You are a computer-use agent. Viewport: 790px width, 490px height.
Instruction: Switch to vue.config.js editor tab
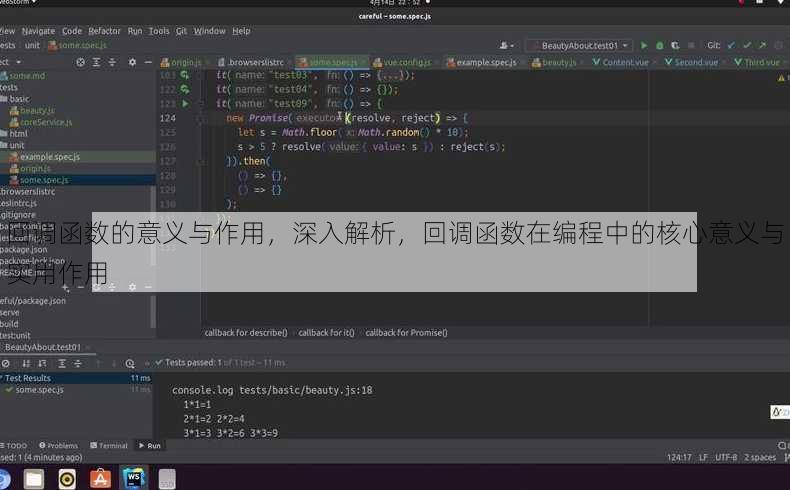click(x=402, y=62)
